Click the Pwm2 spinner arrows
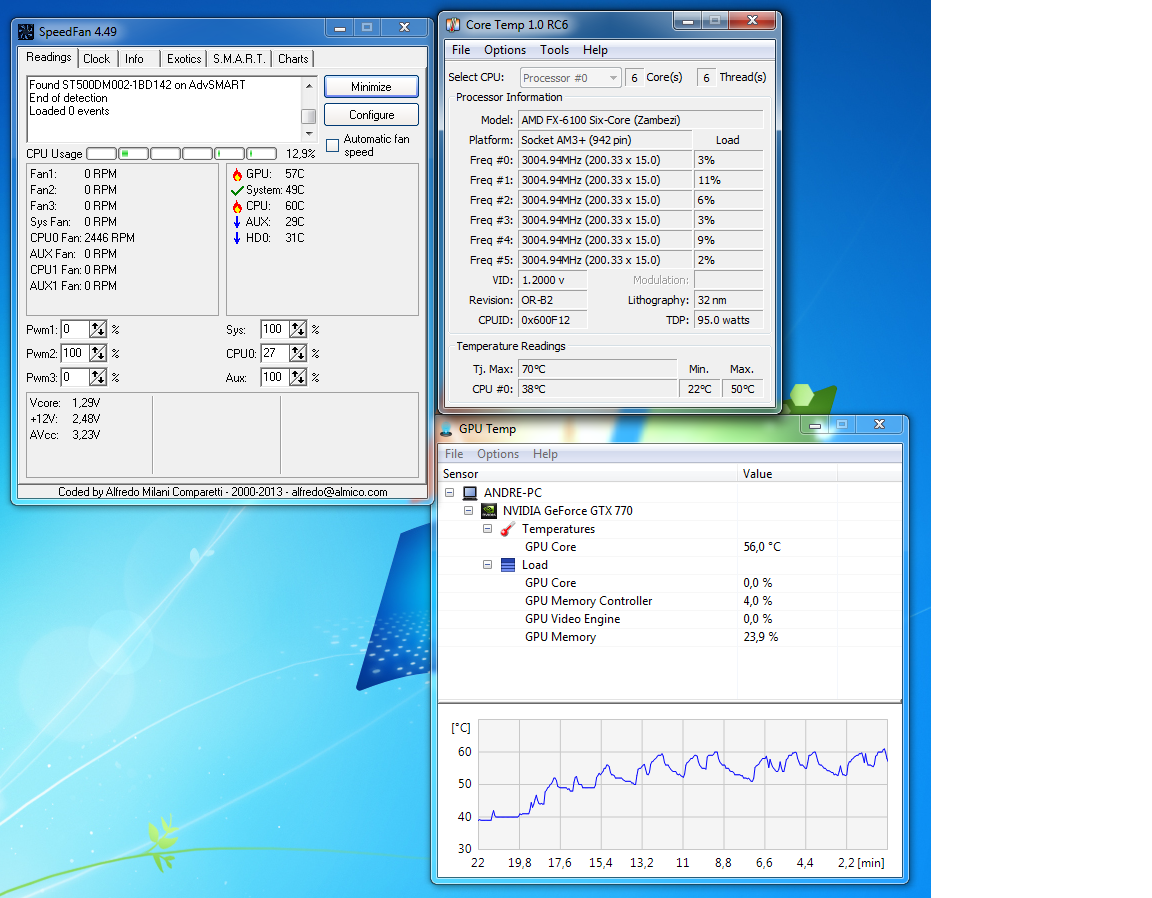 tap(98, 353)
